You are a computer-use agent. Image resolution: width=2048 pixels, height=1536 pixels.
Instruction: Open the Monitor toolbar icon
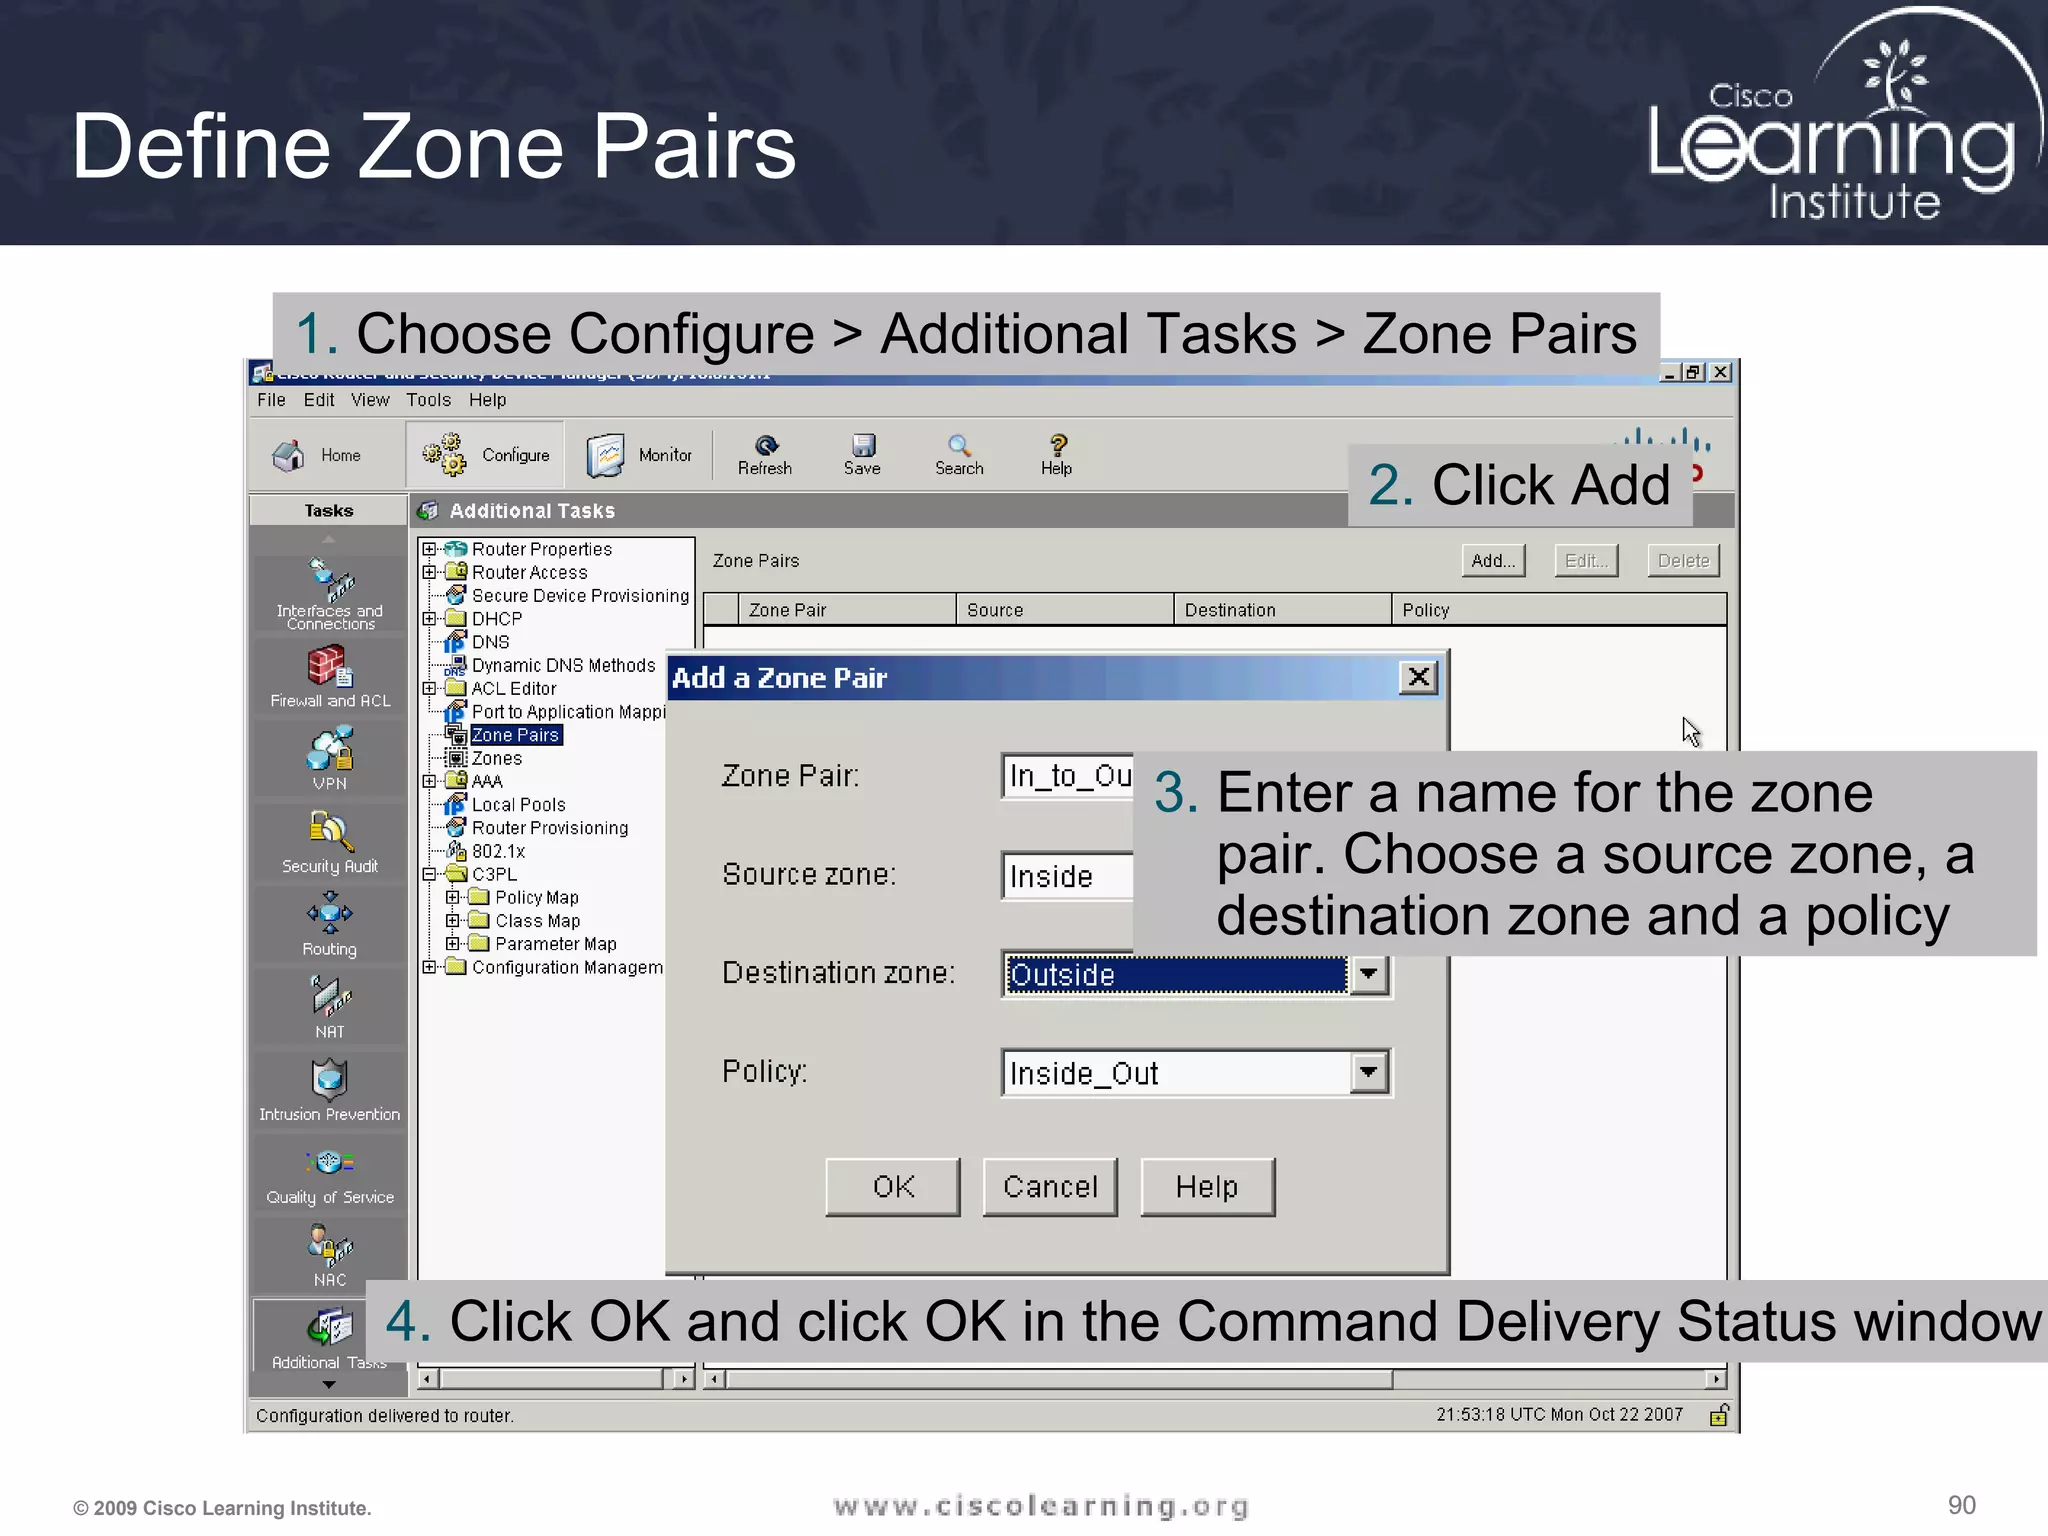click(605, 455)
